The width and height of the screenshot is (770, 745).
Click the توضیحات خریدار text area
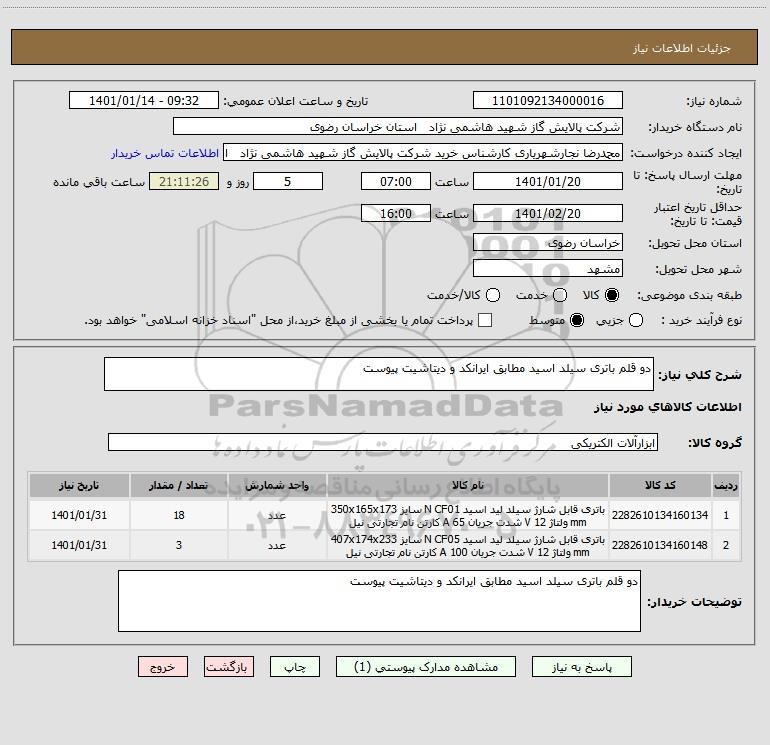tap(379, 601)
